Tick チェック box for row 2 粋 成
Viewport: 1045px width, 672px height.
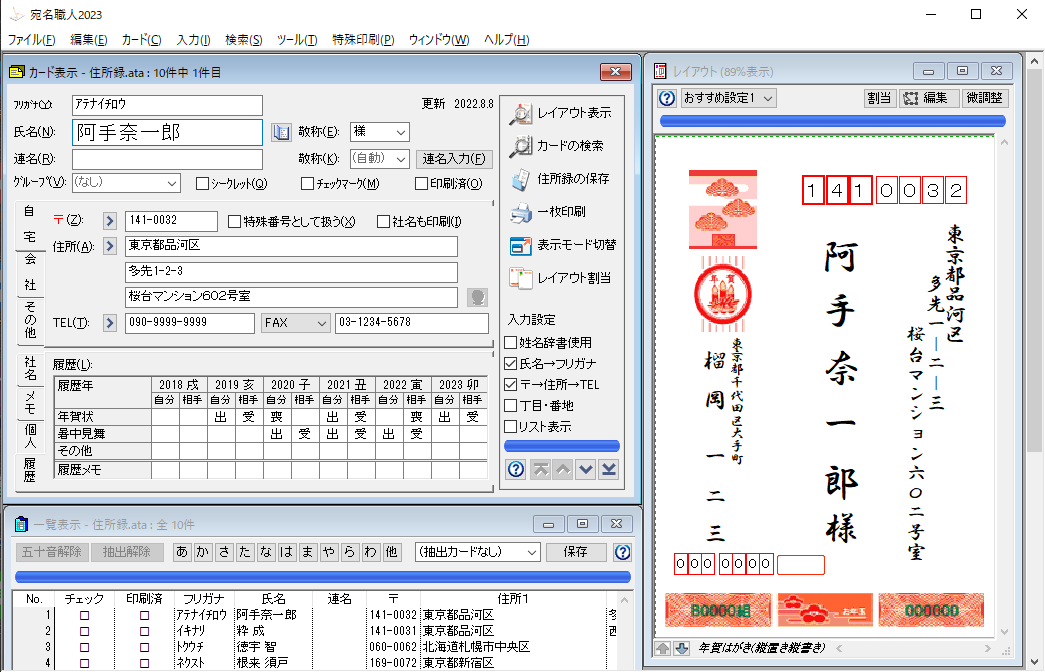point(84,631)
